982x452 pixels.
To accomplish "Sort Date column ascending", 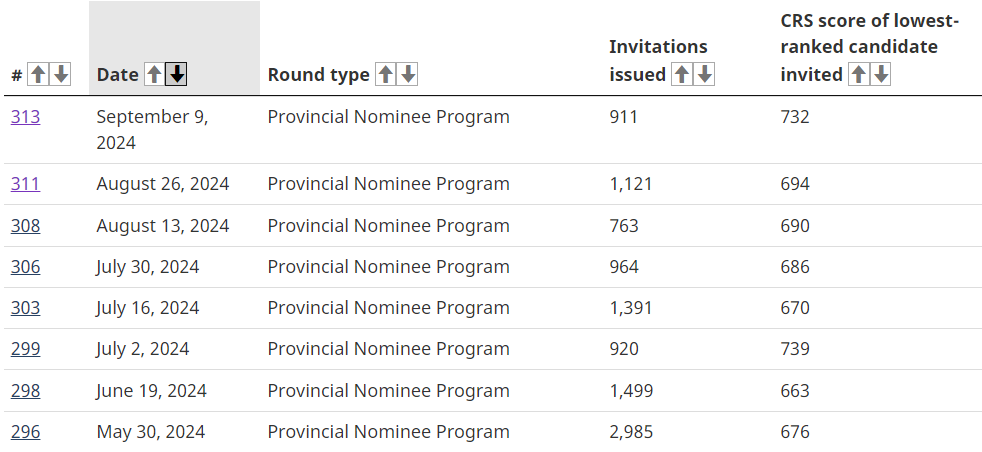I will [x=154, y=74].
